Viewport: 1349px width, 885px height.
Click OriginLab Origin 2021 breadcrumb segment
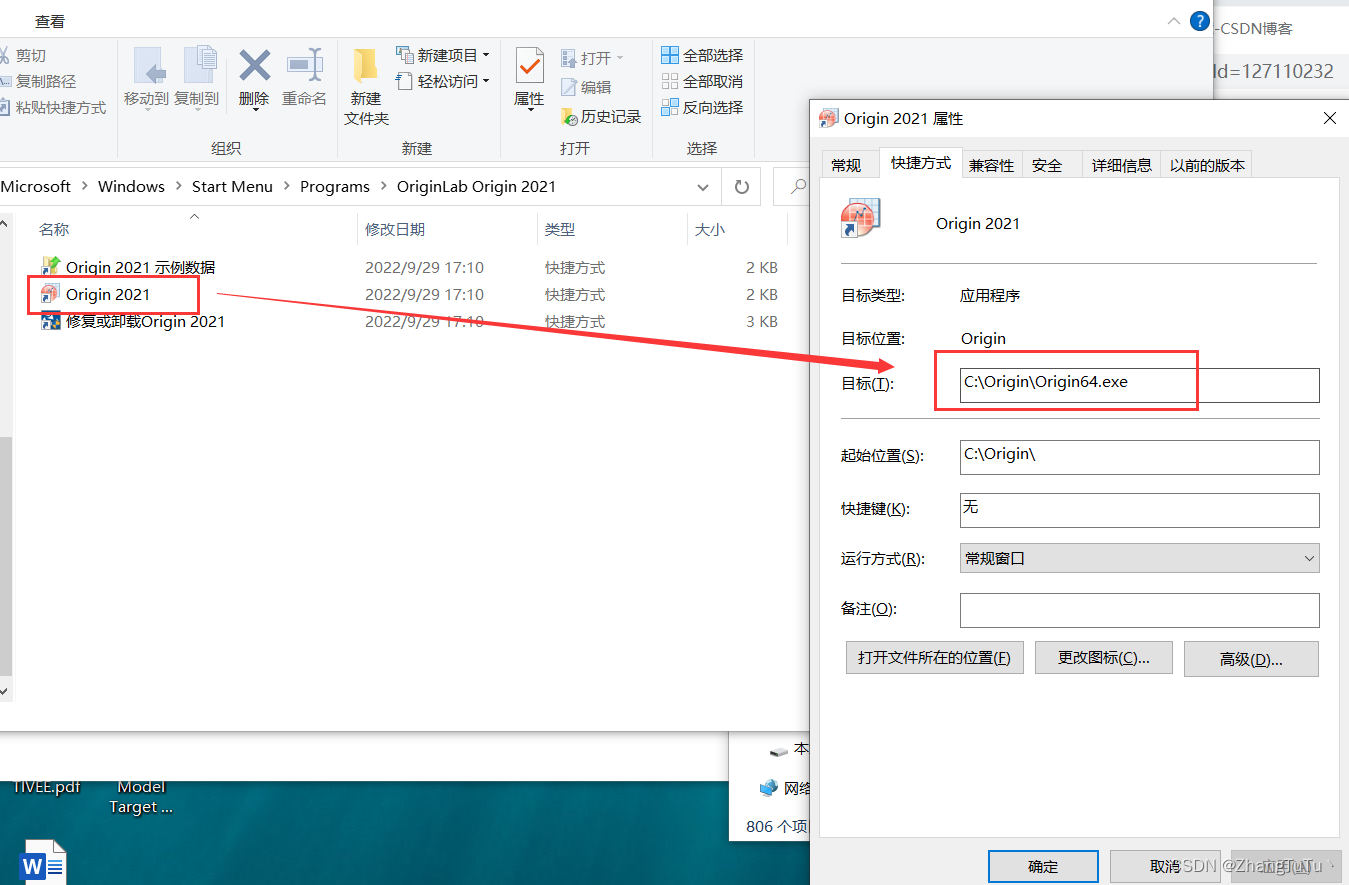(476, 186)
